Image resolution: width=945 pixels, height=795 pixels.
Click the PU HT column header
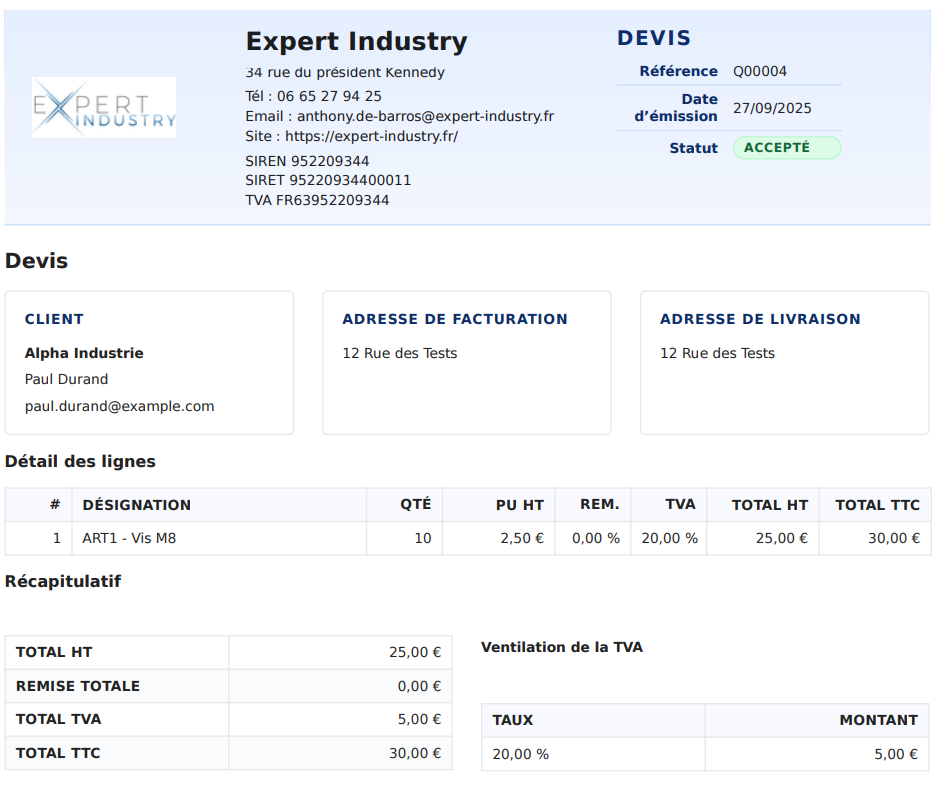click(519, 505)
